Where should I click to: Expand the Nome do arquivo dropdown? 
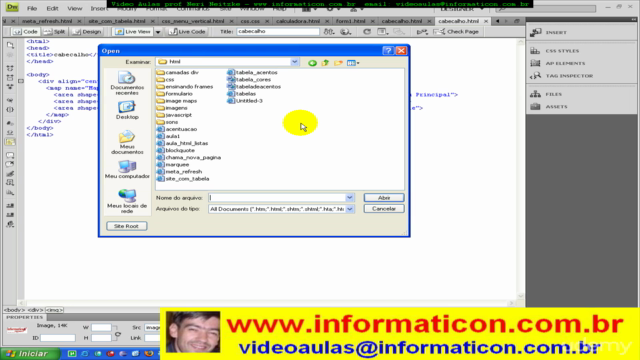(x=349, y=198)
